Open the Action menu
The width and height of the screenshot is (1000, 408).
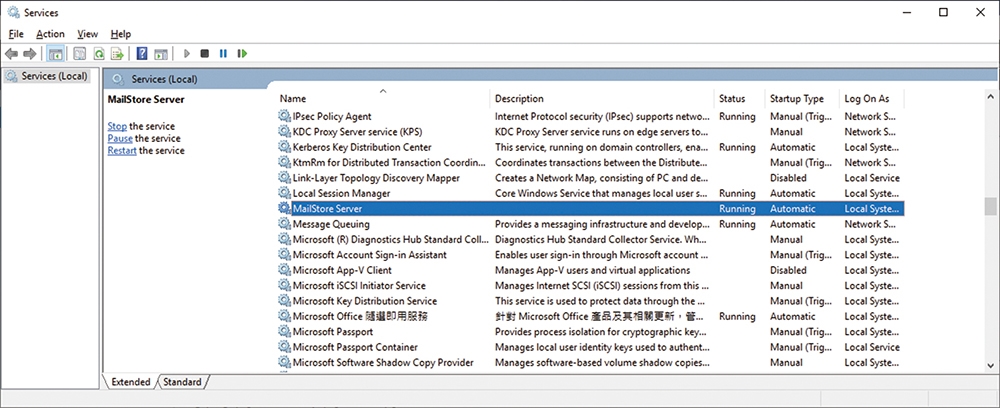[50, 34]
